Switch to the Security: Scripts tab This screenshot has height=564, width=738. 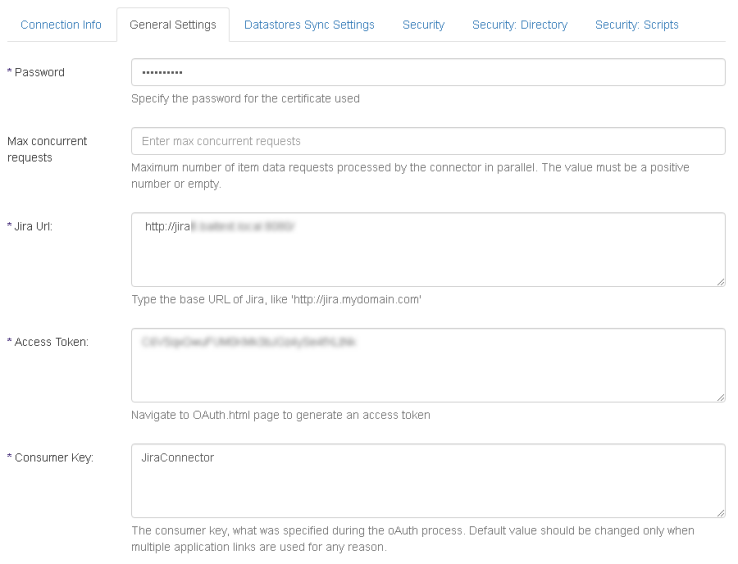click(636, 25)
